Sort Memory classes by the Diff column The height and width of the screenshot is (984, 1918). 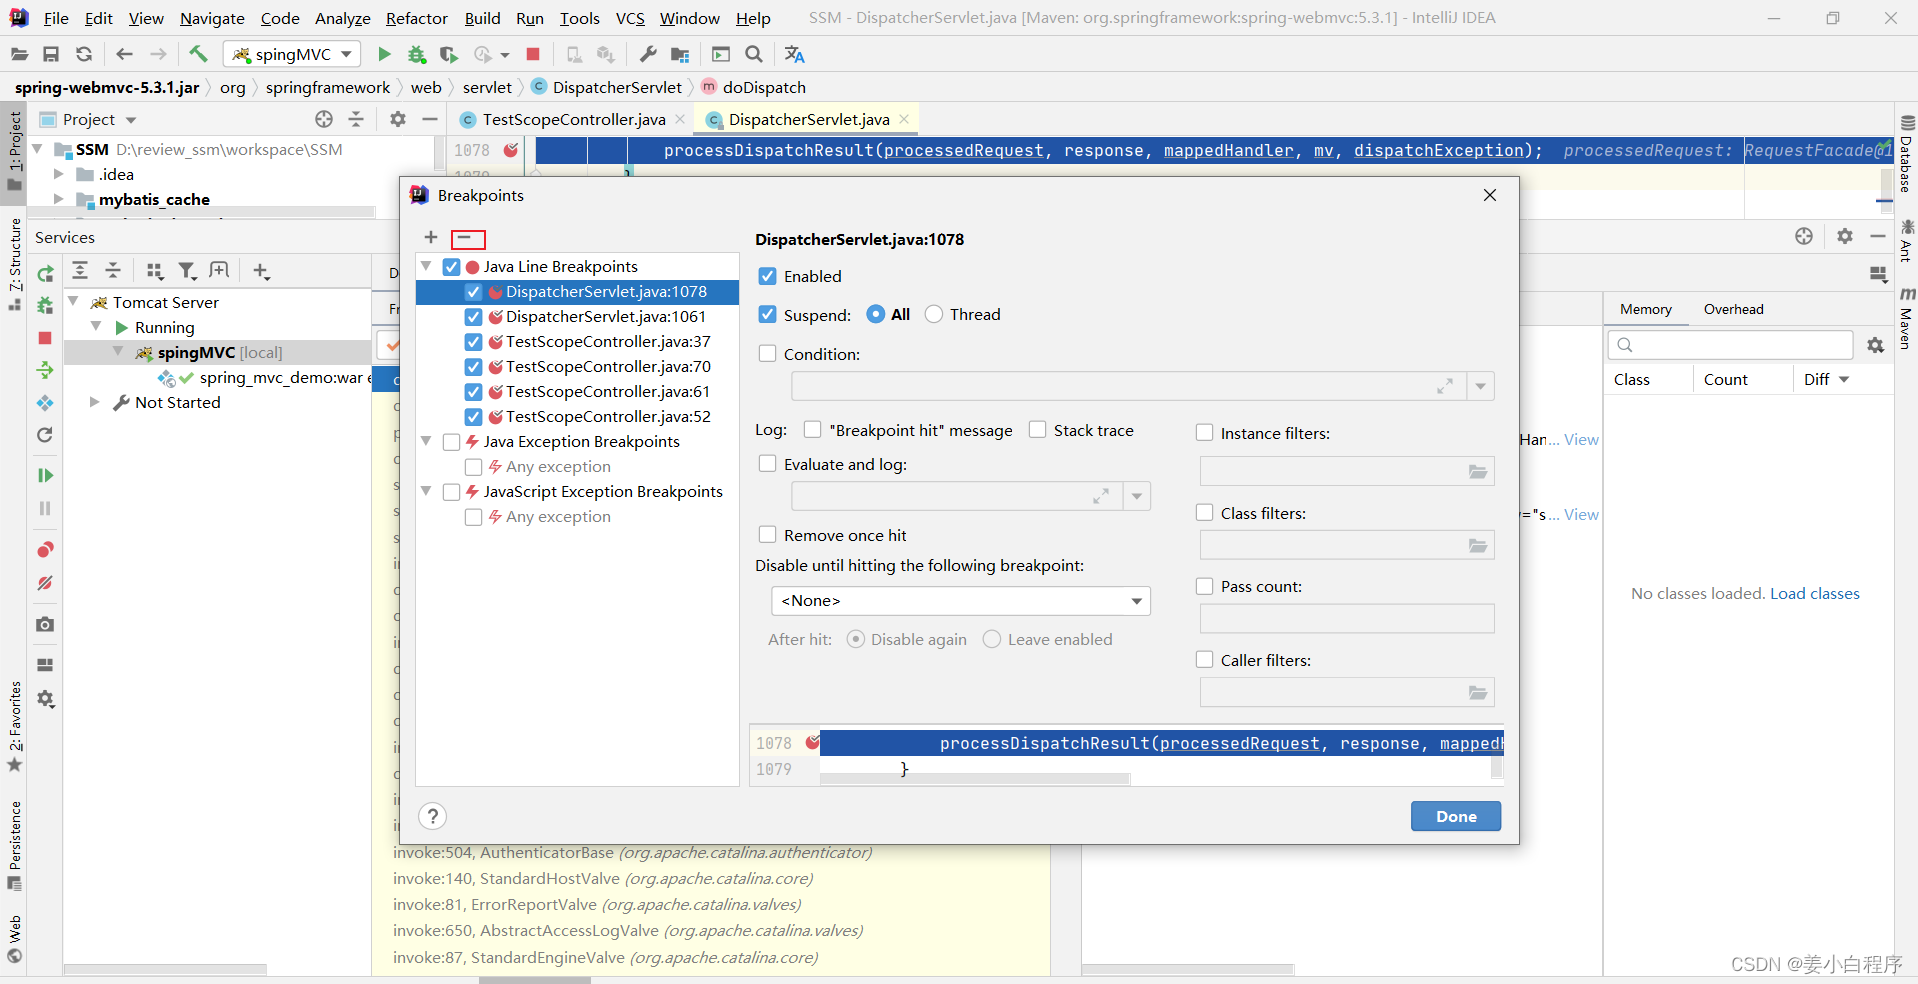coord(1827,379)
